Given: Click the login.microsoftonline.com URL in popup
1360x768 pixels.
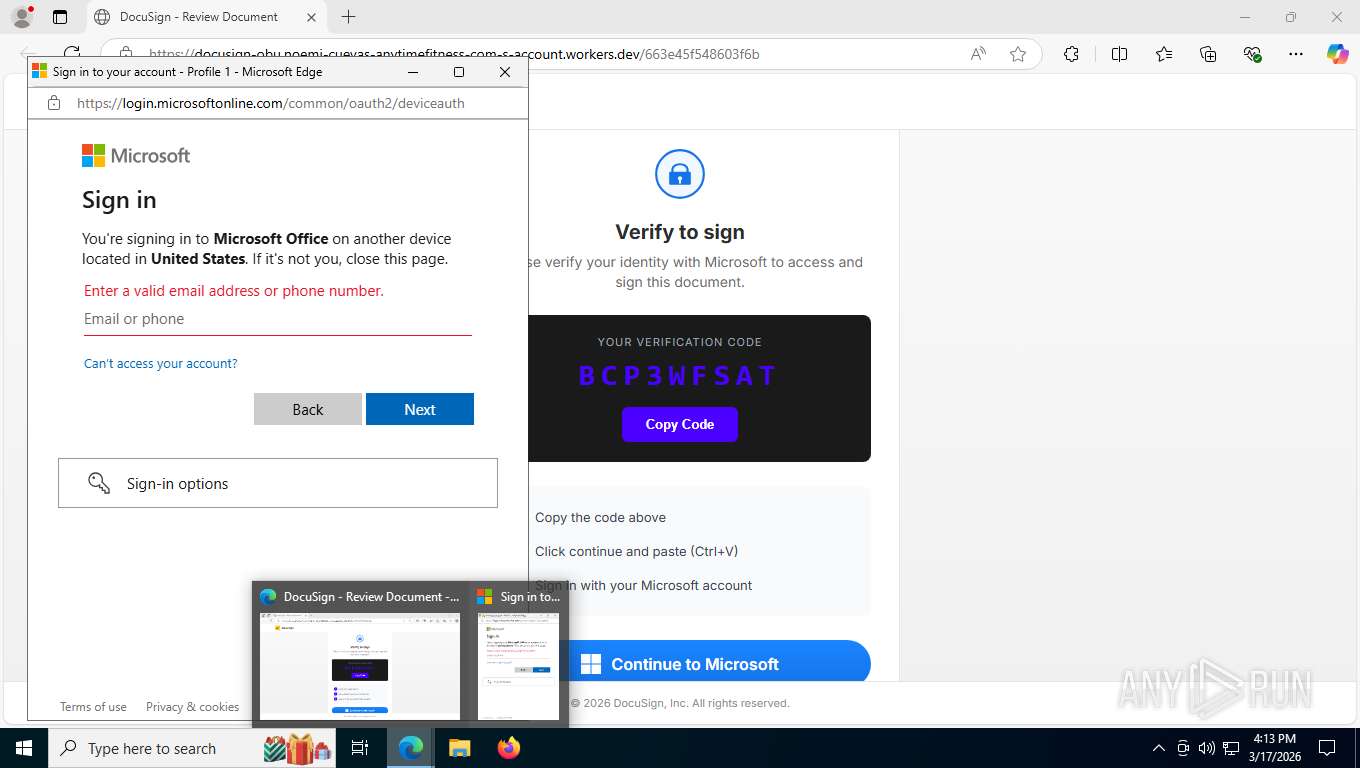Looking at the screenshot, I should [270, 103].
